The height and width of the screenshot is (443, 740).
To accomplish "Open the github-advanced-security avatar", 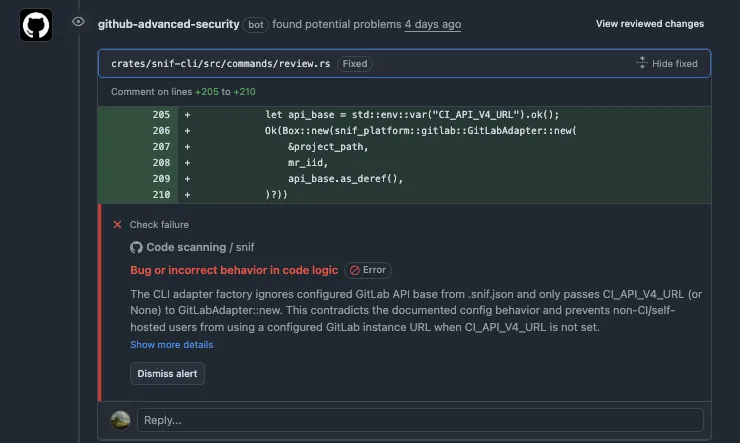I will point(36,25).
